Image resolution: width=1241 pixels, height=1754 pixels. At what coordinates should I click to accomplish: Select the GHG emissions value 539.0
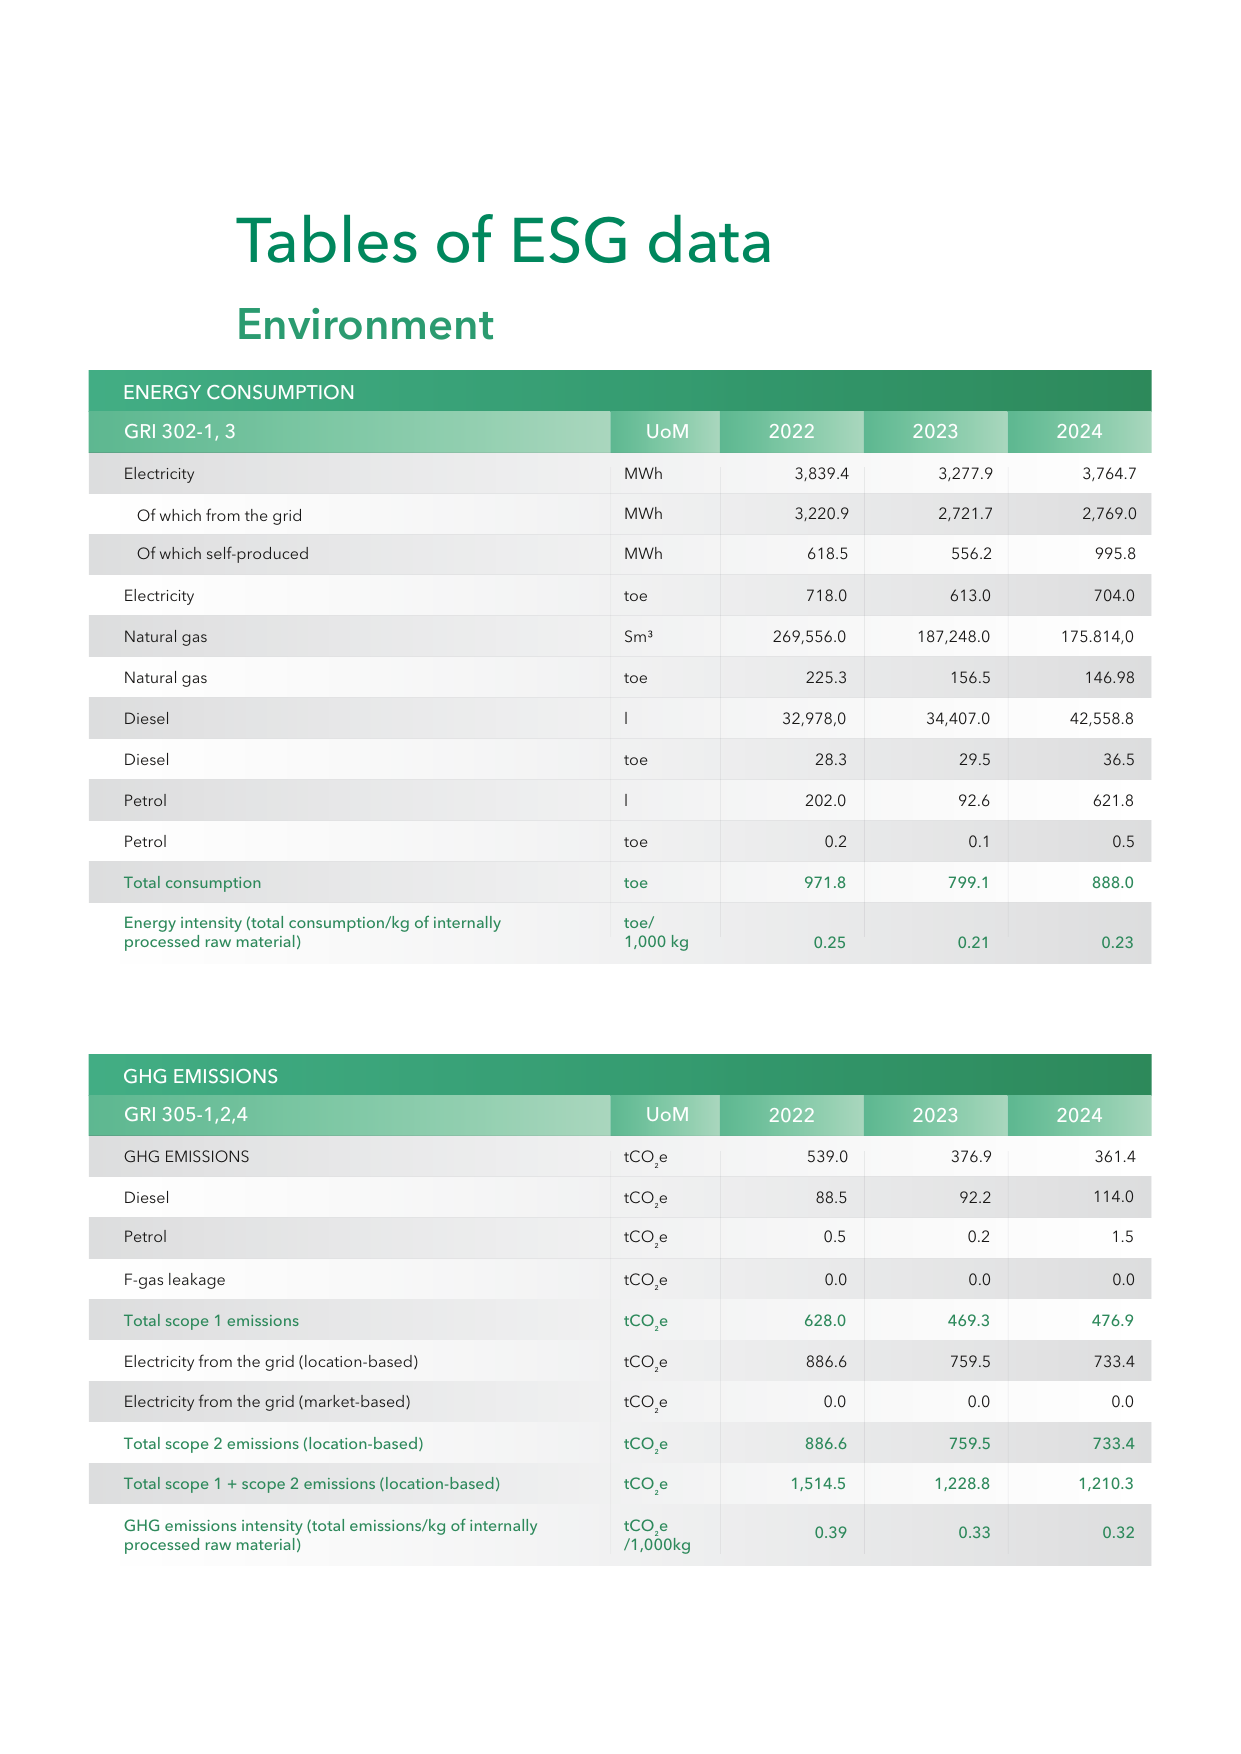pos(827,1156)
